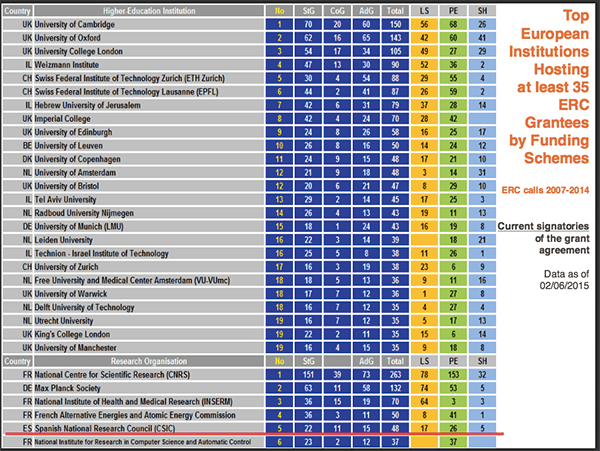Click the ETH Zurich institution name
Image resolution: width=600 pixels, height=451 pixels.
tap(130, 78)
